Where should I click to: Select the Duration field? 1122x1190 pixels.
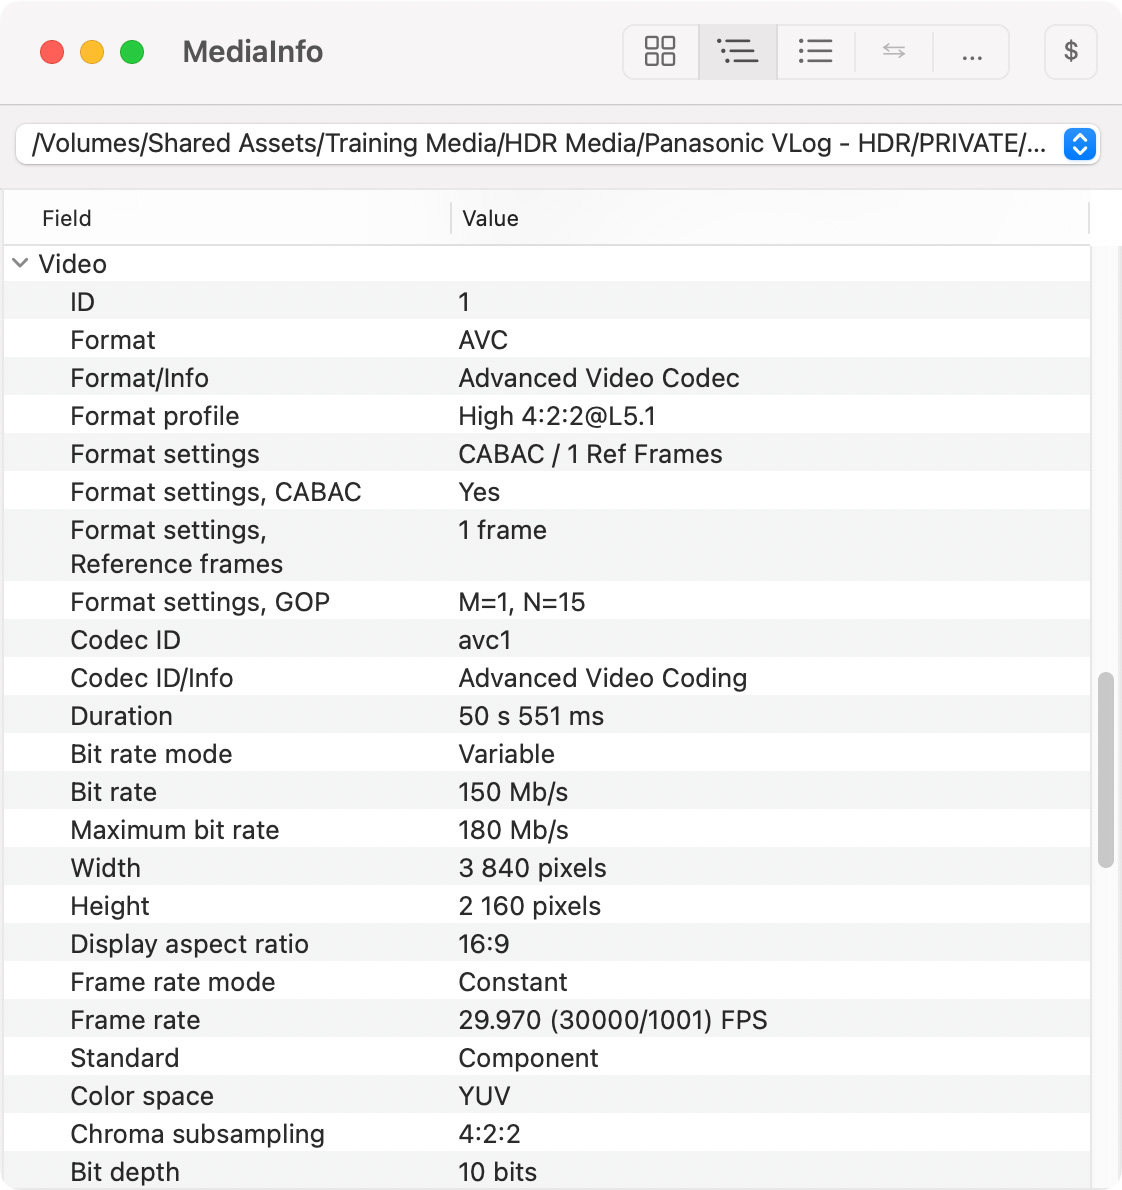(121, 716)
